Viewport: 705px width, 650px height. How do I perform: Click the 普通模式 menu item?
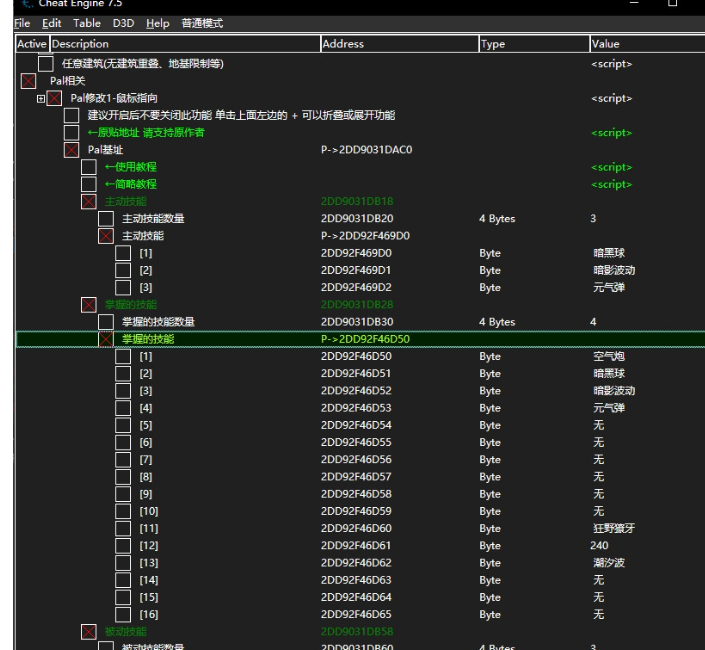(202, 23)
